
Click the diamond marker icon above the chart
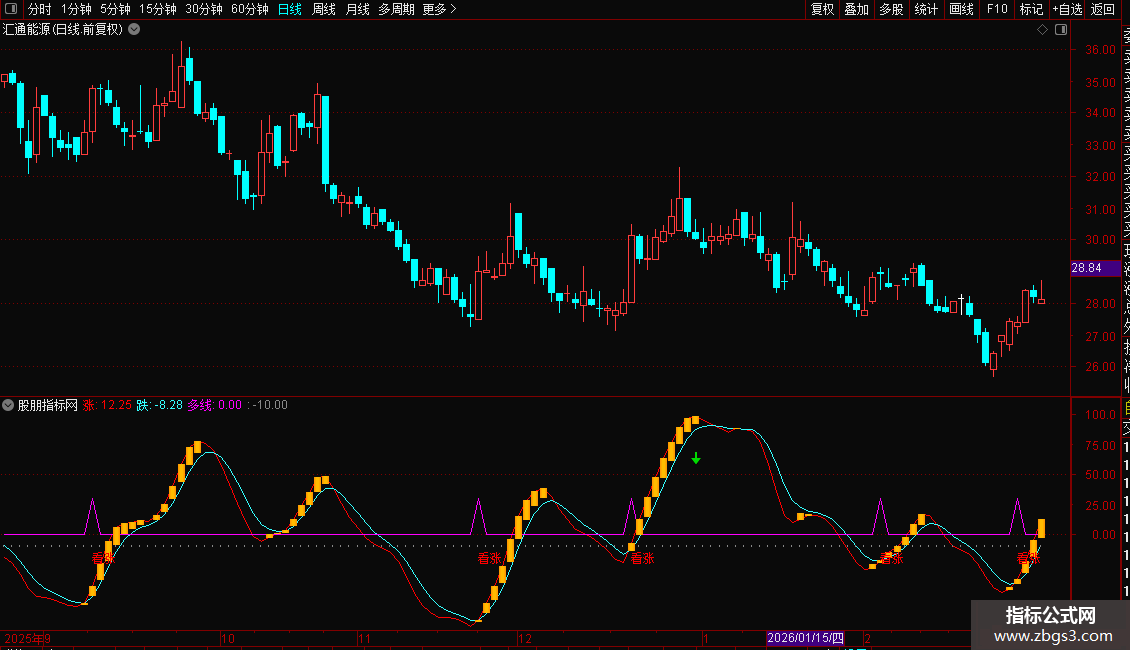[1042, 30]
